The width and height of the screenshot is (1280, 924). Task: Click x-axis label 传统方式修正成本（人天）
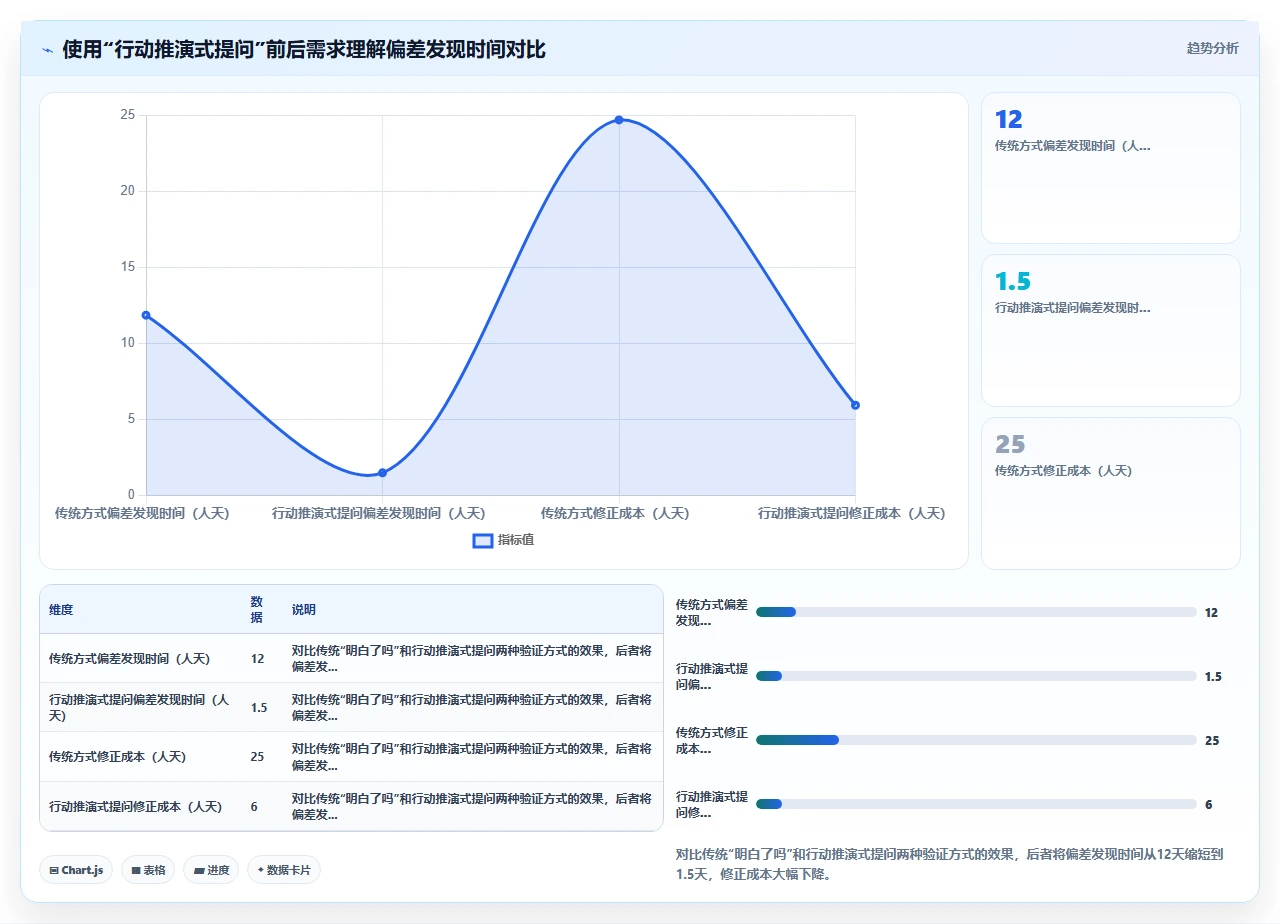pyautogui.click(x=615, y=513)
